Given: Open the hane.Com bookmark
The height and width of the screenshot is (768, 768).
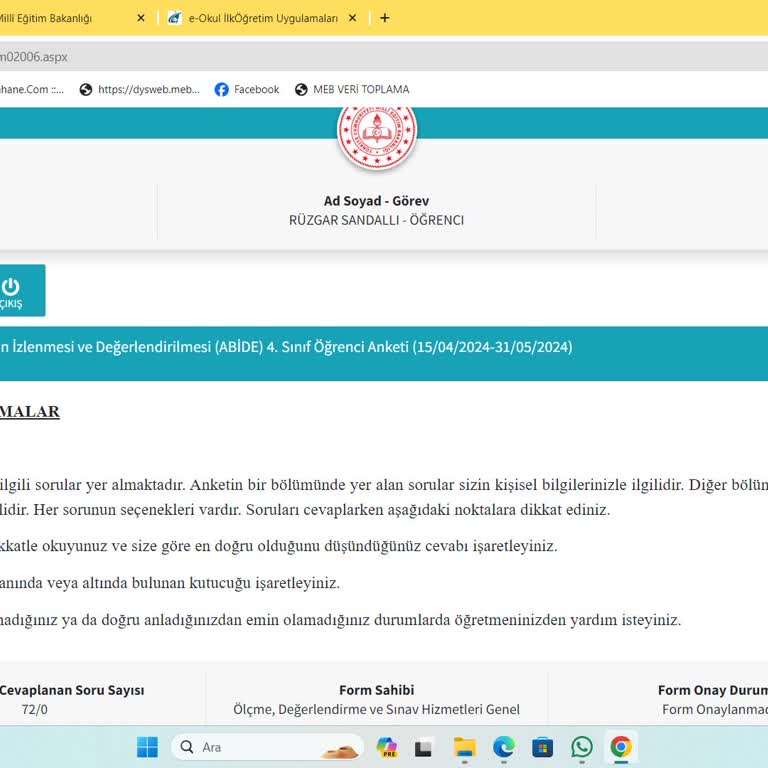Looking at the screenshot, I should 32,89.
